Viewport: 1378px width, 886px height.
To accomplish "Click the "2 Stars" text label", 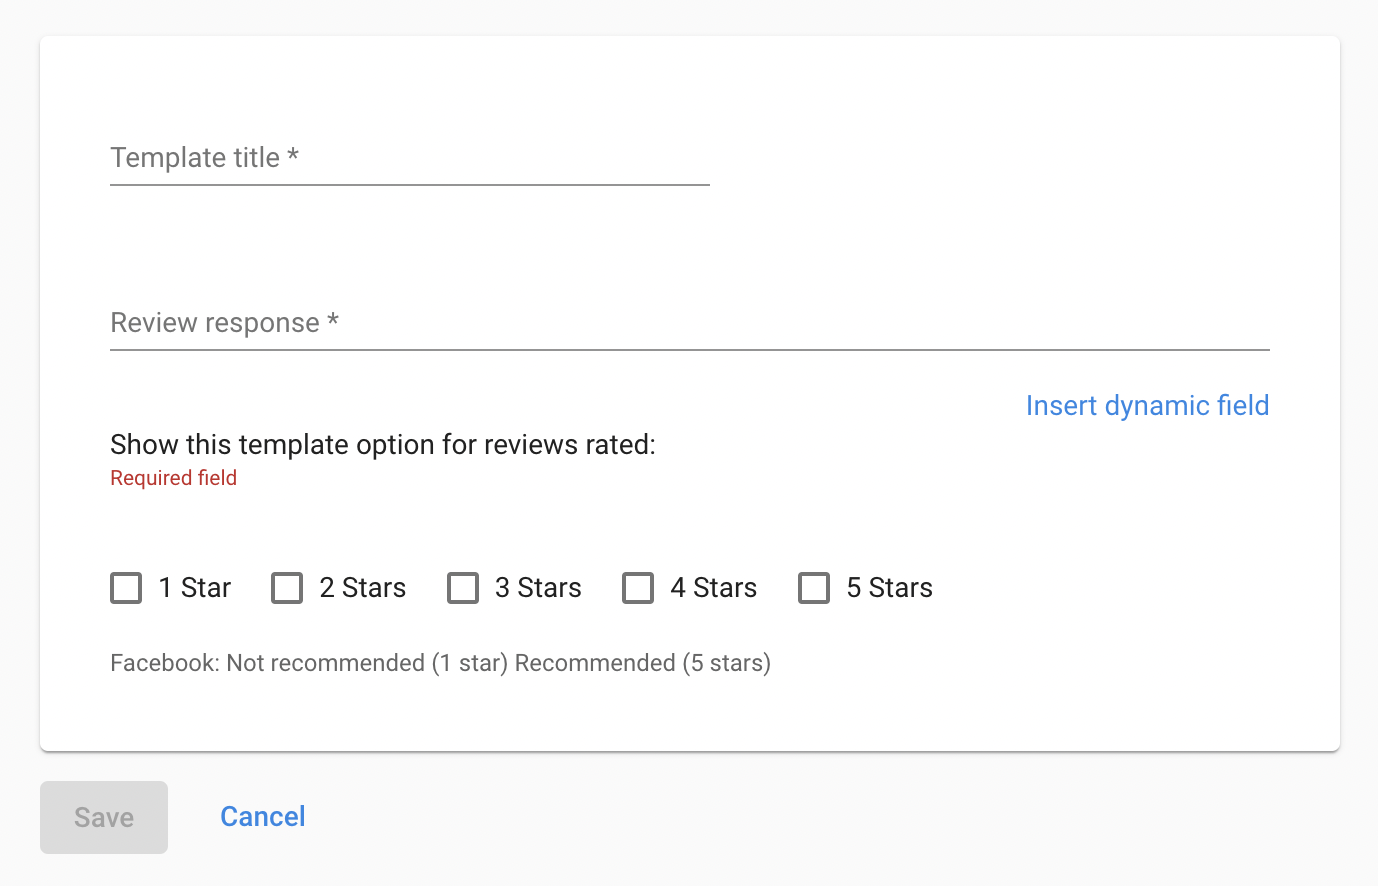I will tap(363, 588).
